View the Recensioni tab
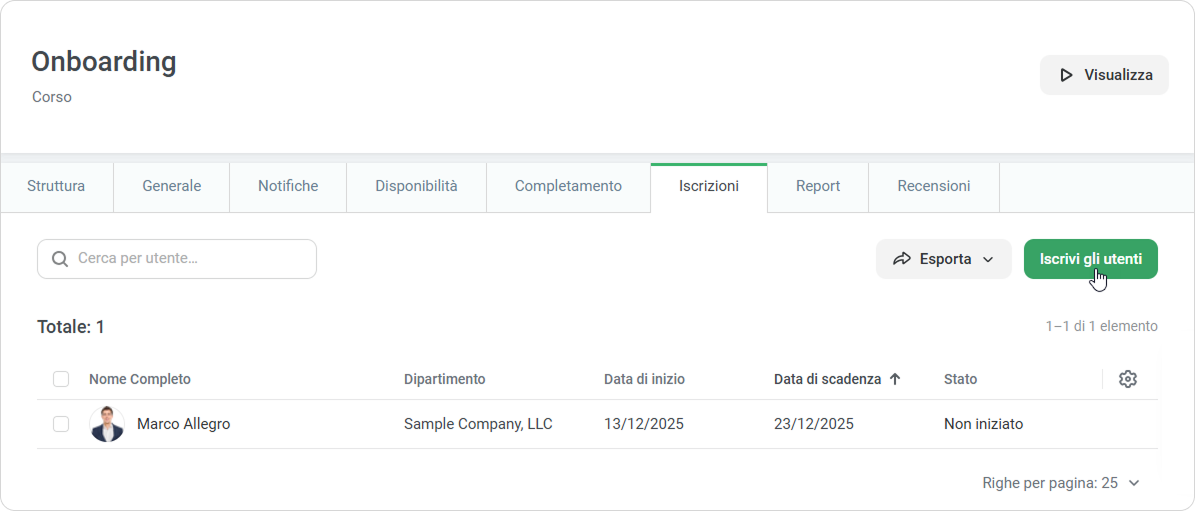Screen dimensions: 1195x511 coord(933,186)
